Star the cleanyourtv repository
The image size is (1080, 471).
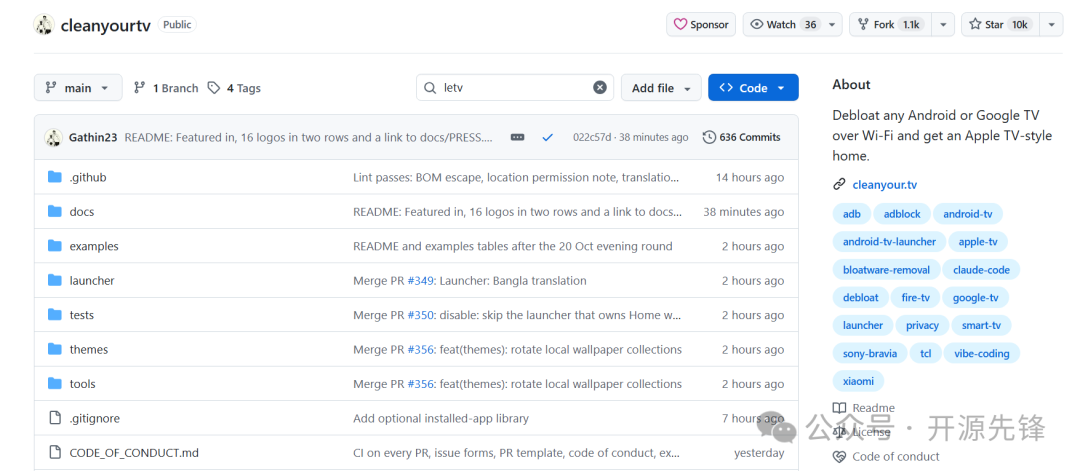999,25
